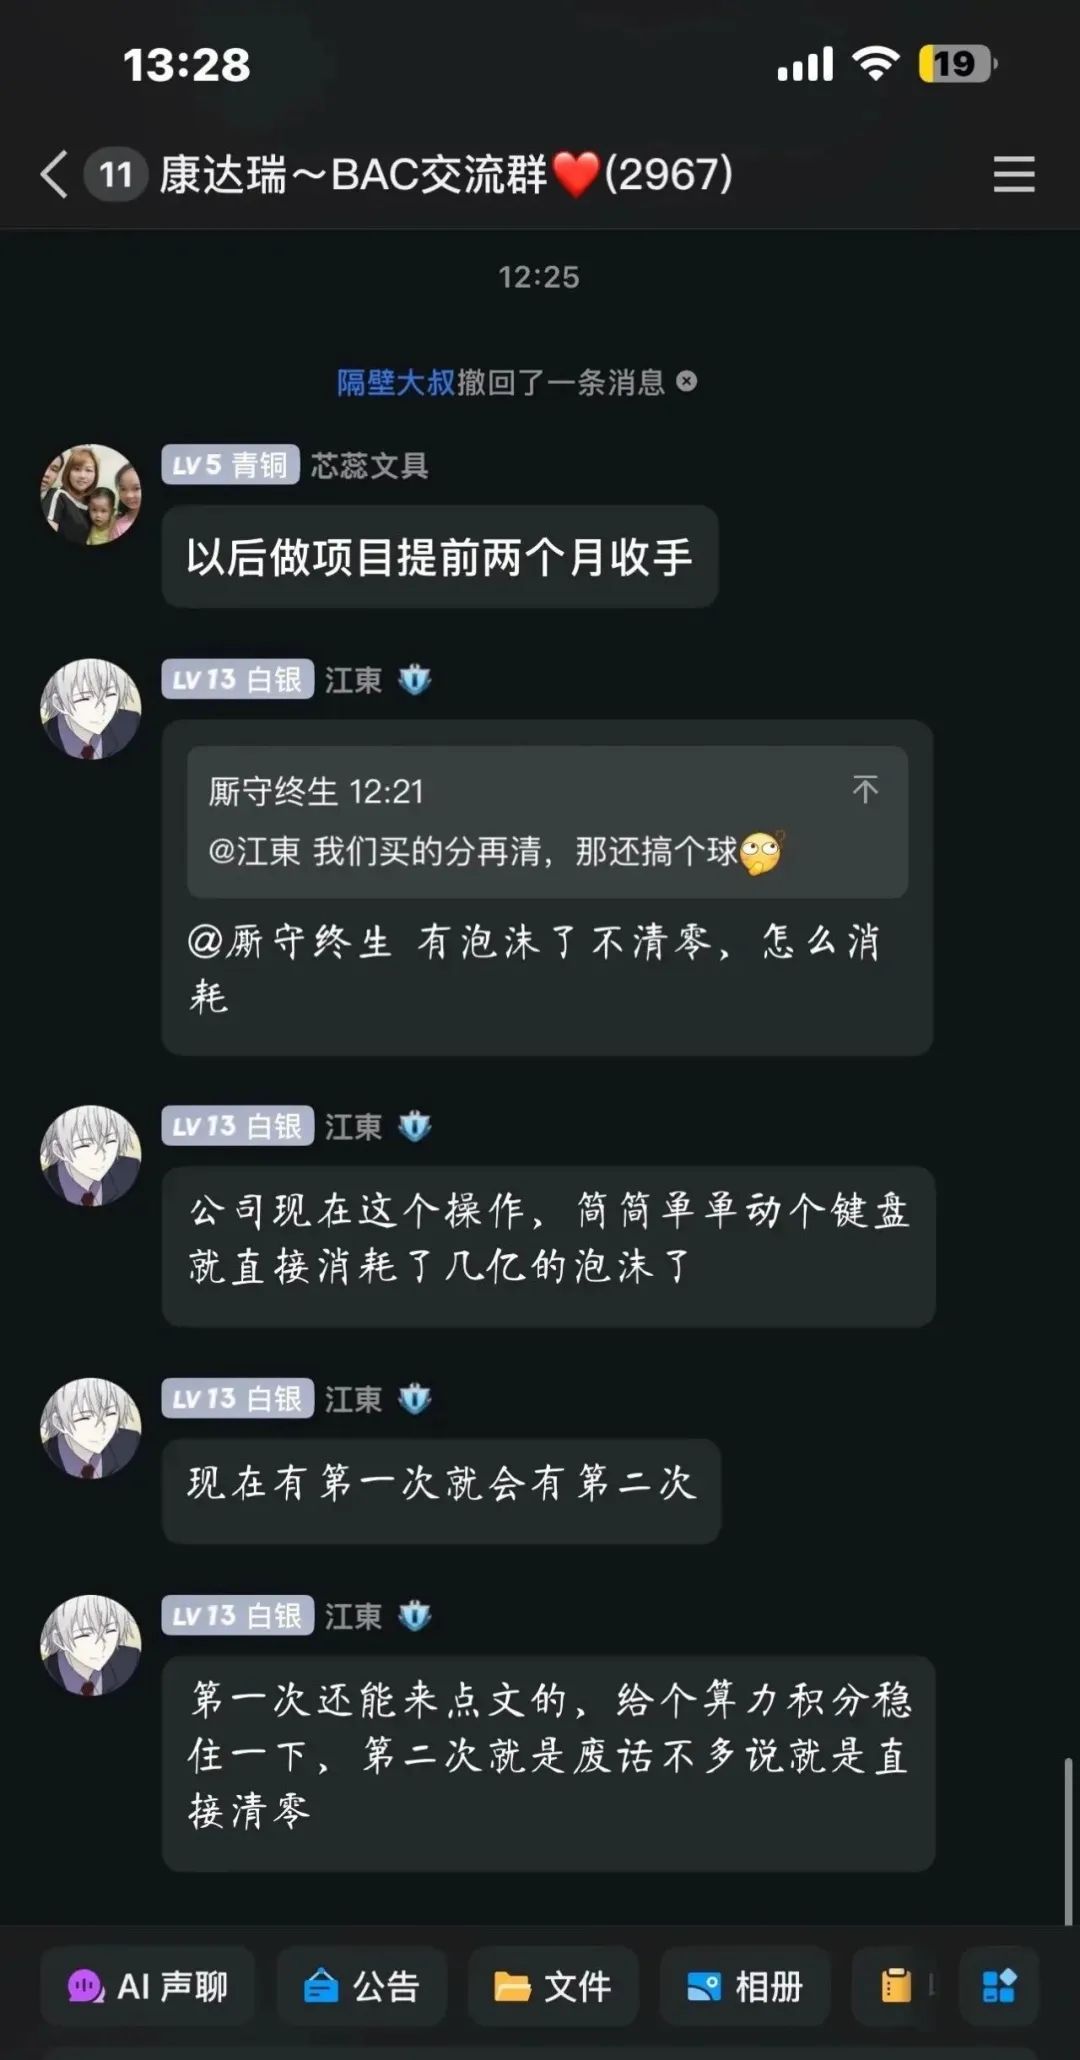Open the more apps grid icon

[x=999, y=1986]
